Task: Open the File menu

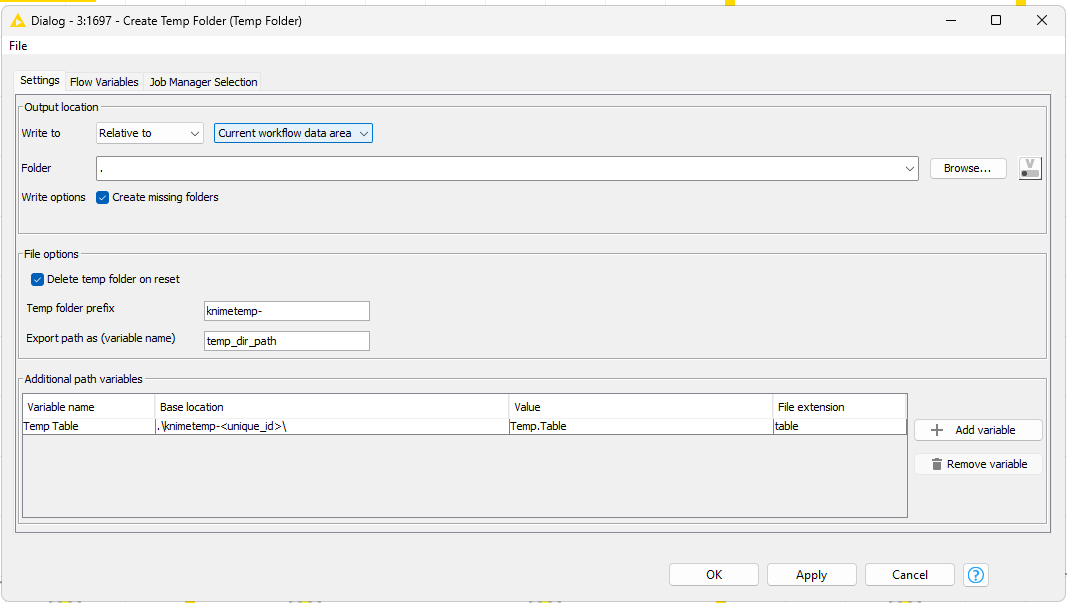Action: (x=18, y=46)
